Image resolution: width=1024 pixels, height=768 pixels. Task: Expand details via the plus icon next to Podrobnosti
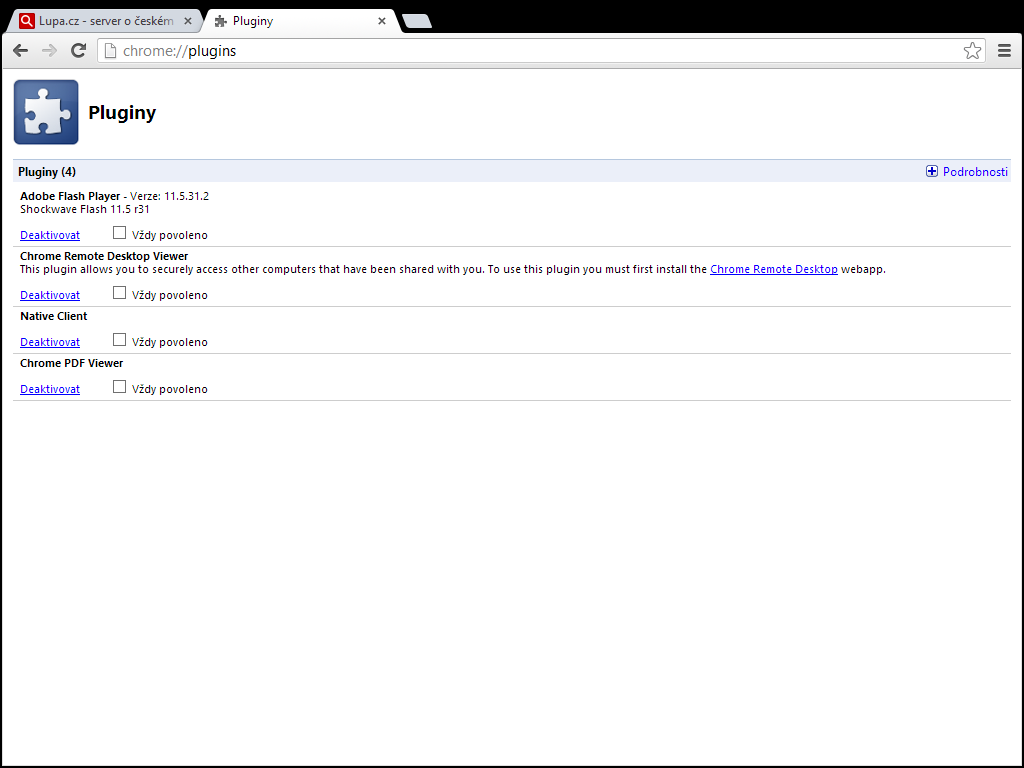[x=932, y=171]
